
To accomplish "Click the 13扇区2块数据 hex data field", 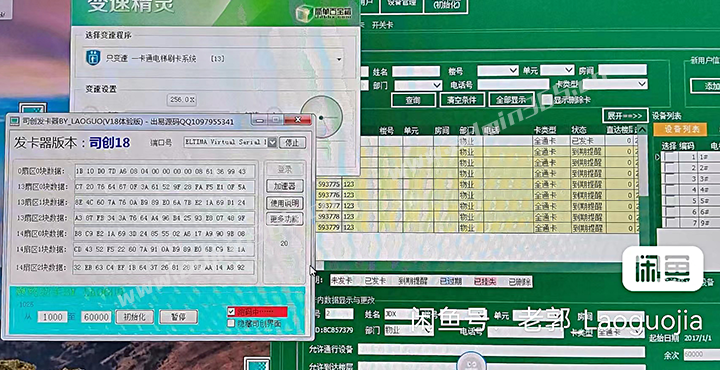I will click(x=164, y=218).
